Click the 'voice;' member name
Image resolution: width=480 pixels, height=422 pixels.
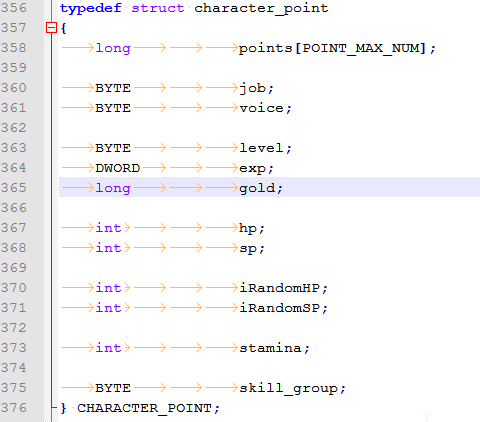click(x=265, y=108)
